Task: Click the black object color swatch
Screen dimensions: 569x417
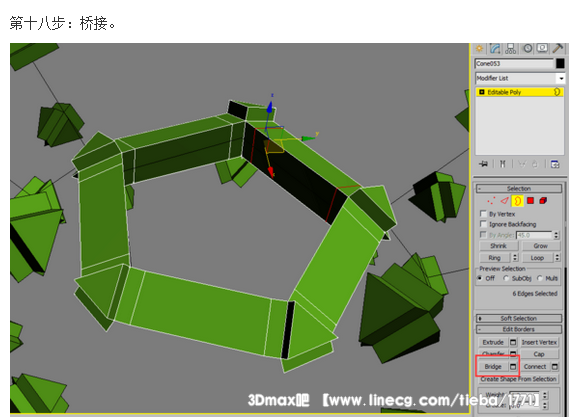Action: tap(560, 64)
